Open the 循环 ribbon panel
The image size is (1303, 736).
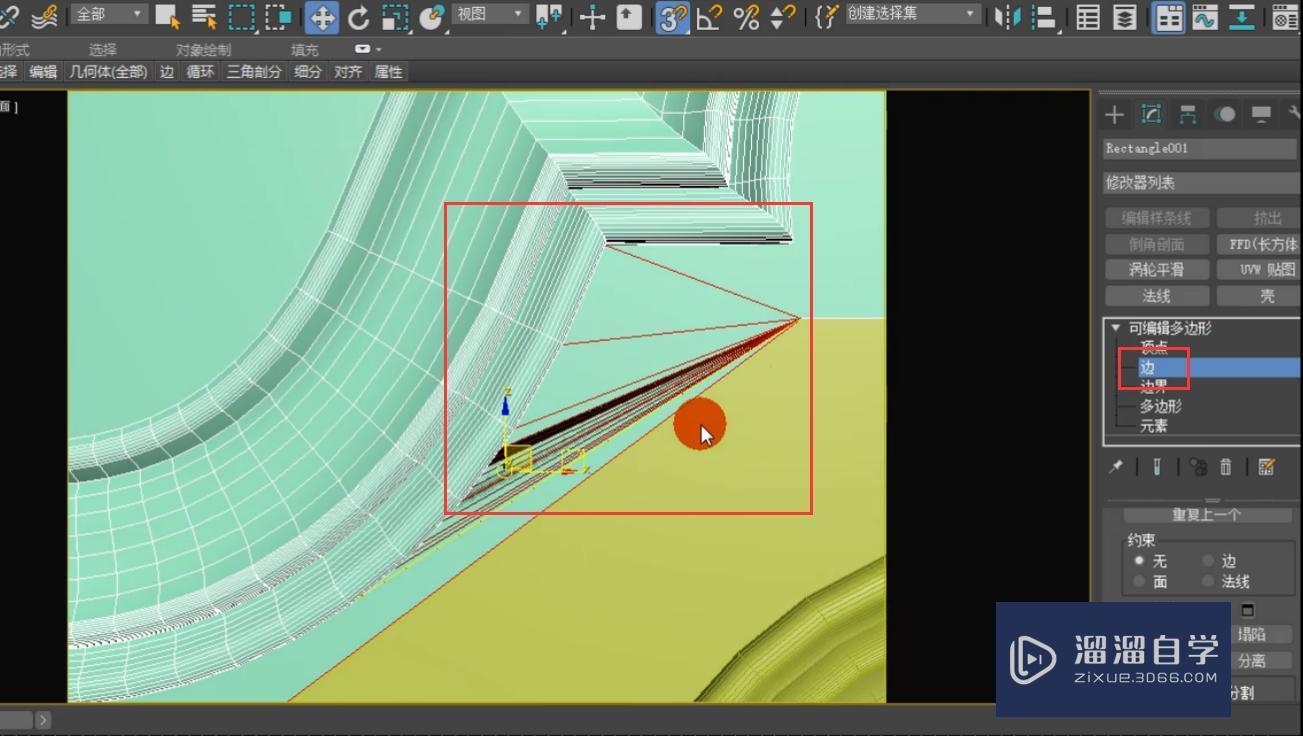point(200,72)
